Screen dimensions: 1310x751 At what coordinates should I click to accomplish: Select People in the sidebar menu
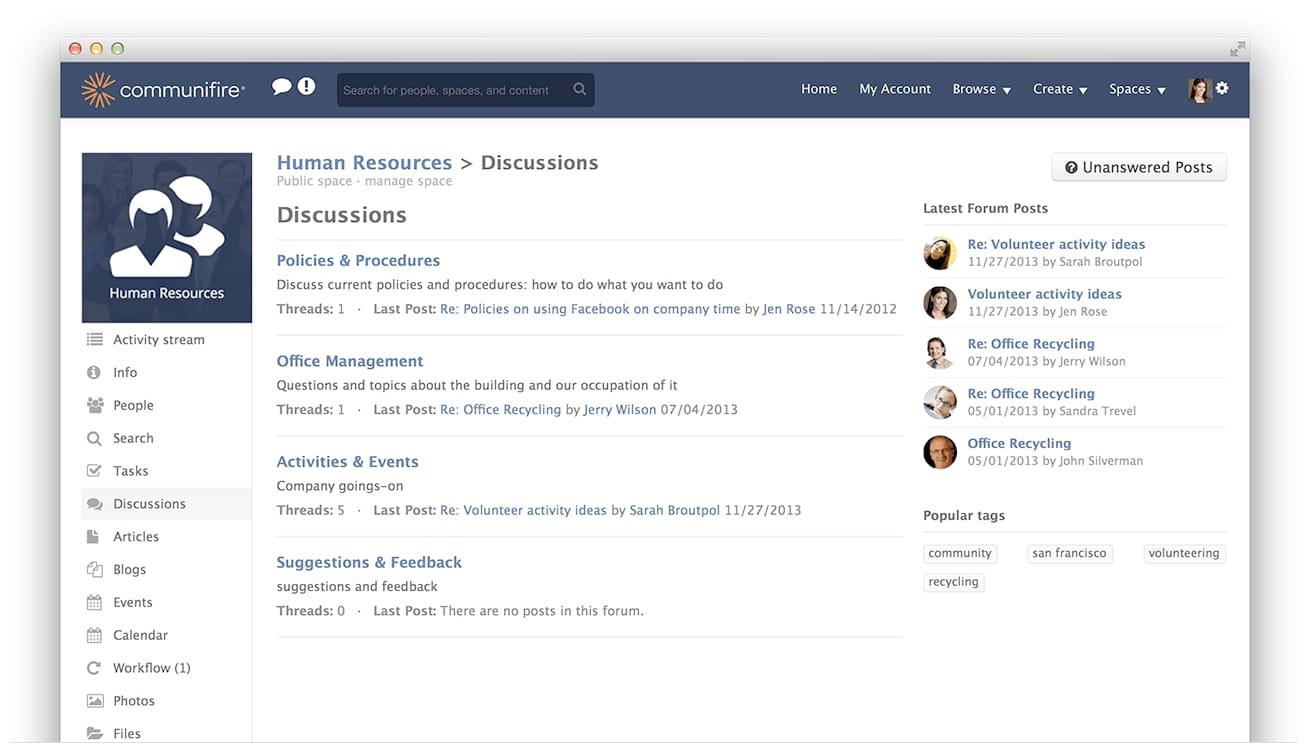coord(133,405)
